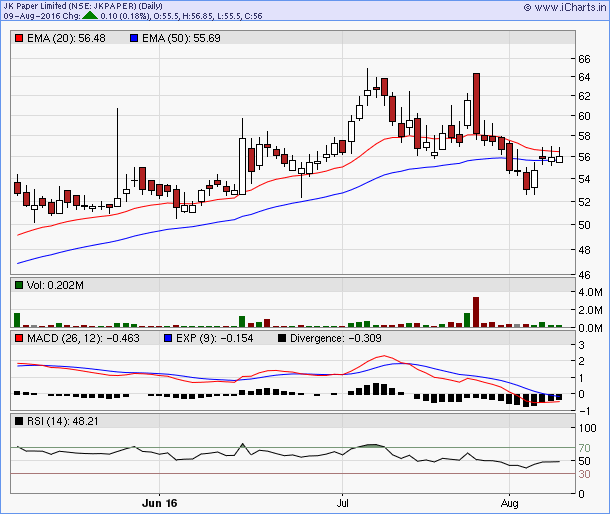Click the 54 price axis label
This screenshot has width=610, height=514.
click(584, 179)
